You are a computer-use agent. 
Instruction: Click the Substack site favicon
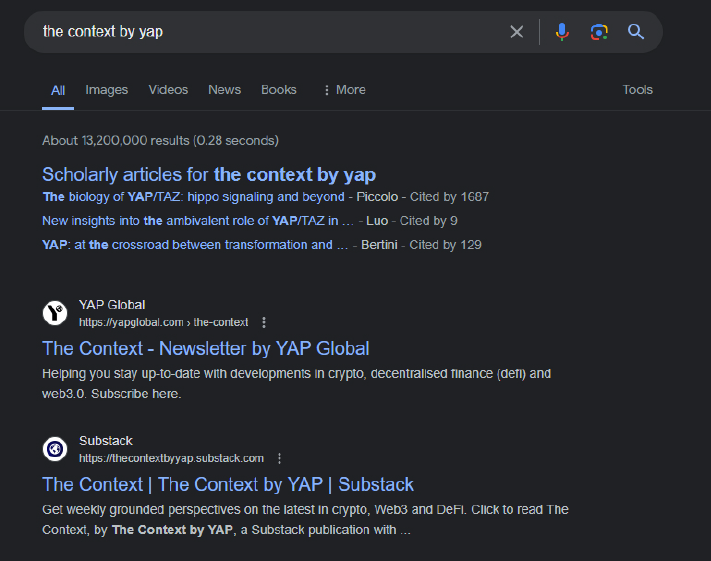point(56,449)
